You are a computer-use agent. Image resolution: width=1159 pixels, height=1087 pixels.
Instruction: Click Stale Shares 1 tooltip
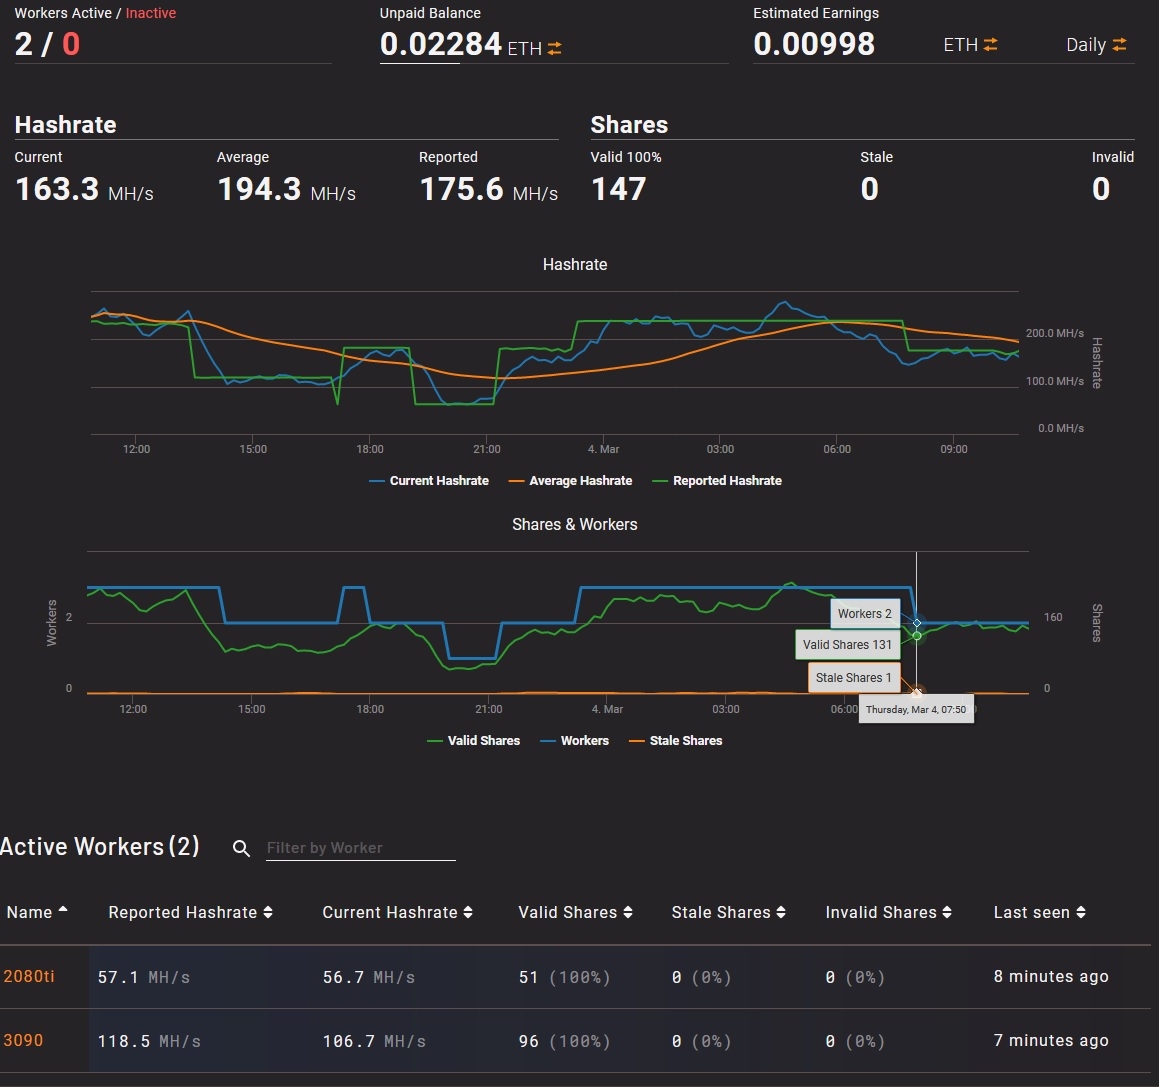point(854,678)
